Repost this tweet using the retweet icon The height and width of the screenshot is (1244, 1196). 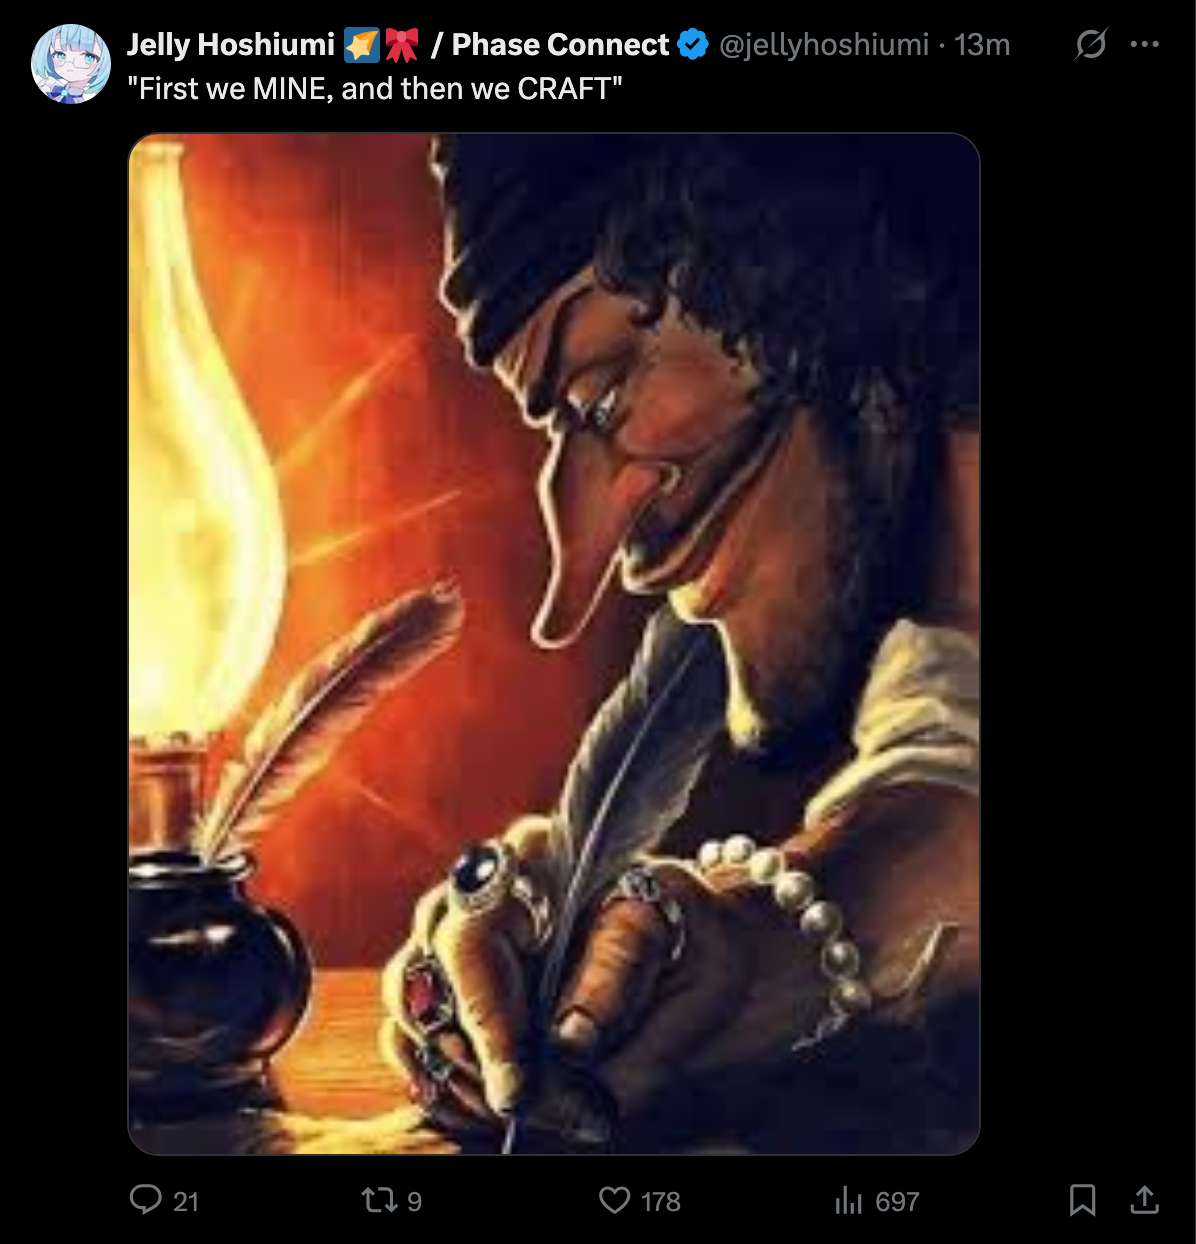pos(379,1199)
